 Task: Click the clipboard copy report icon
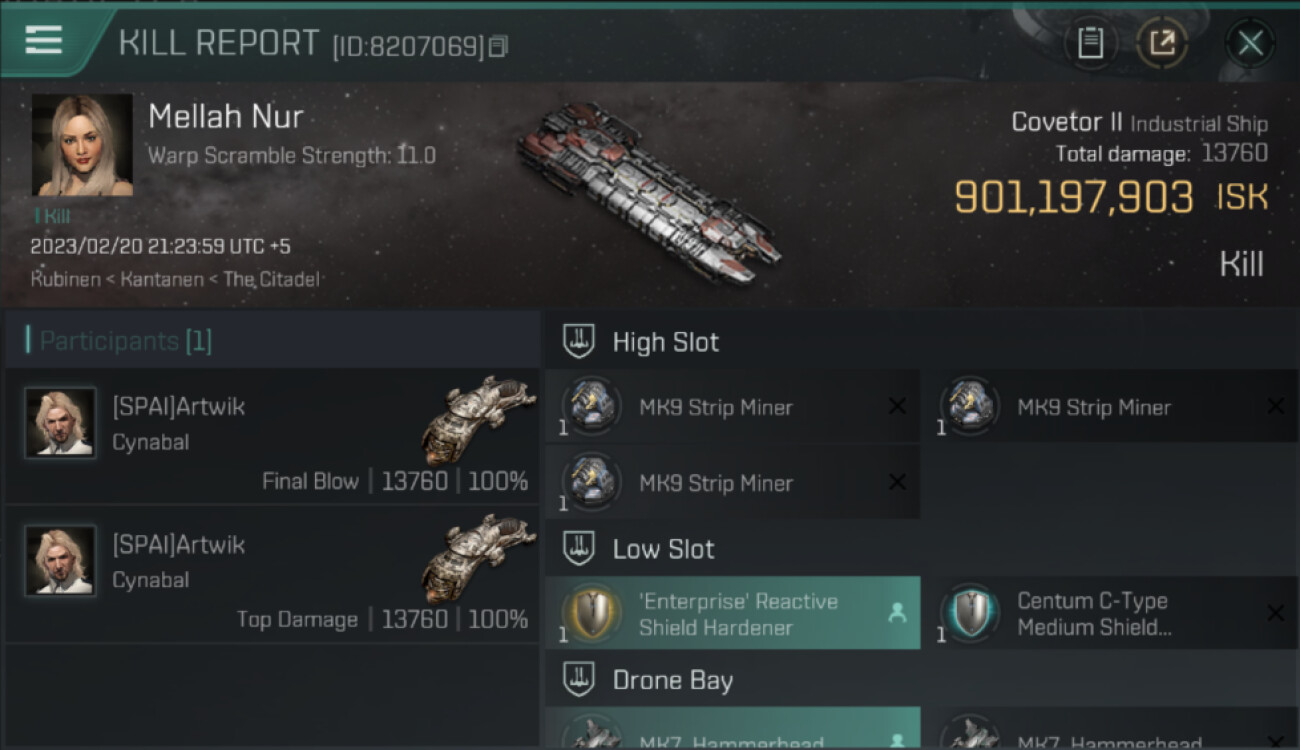1090,43
